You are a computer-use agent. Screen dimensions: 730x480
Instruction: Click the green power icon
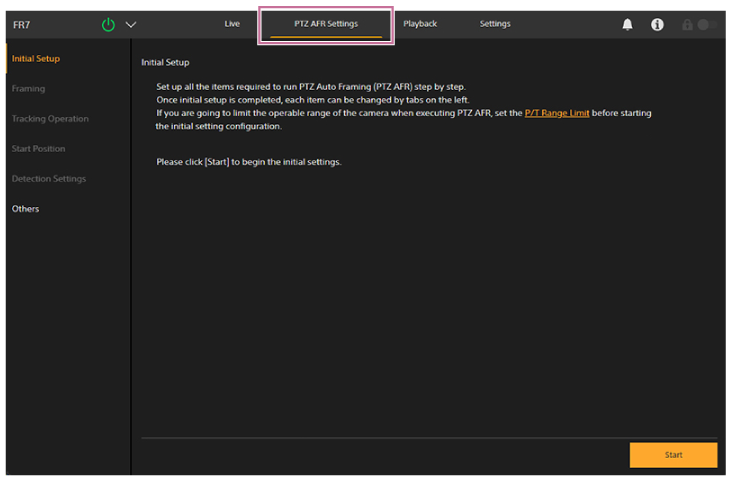(109, 24)
